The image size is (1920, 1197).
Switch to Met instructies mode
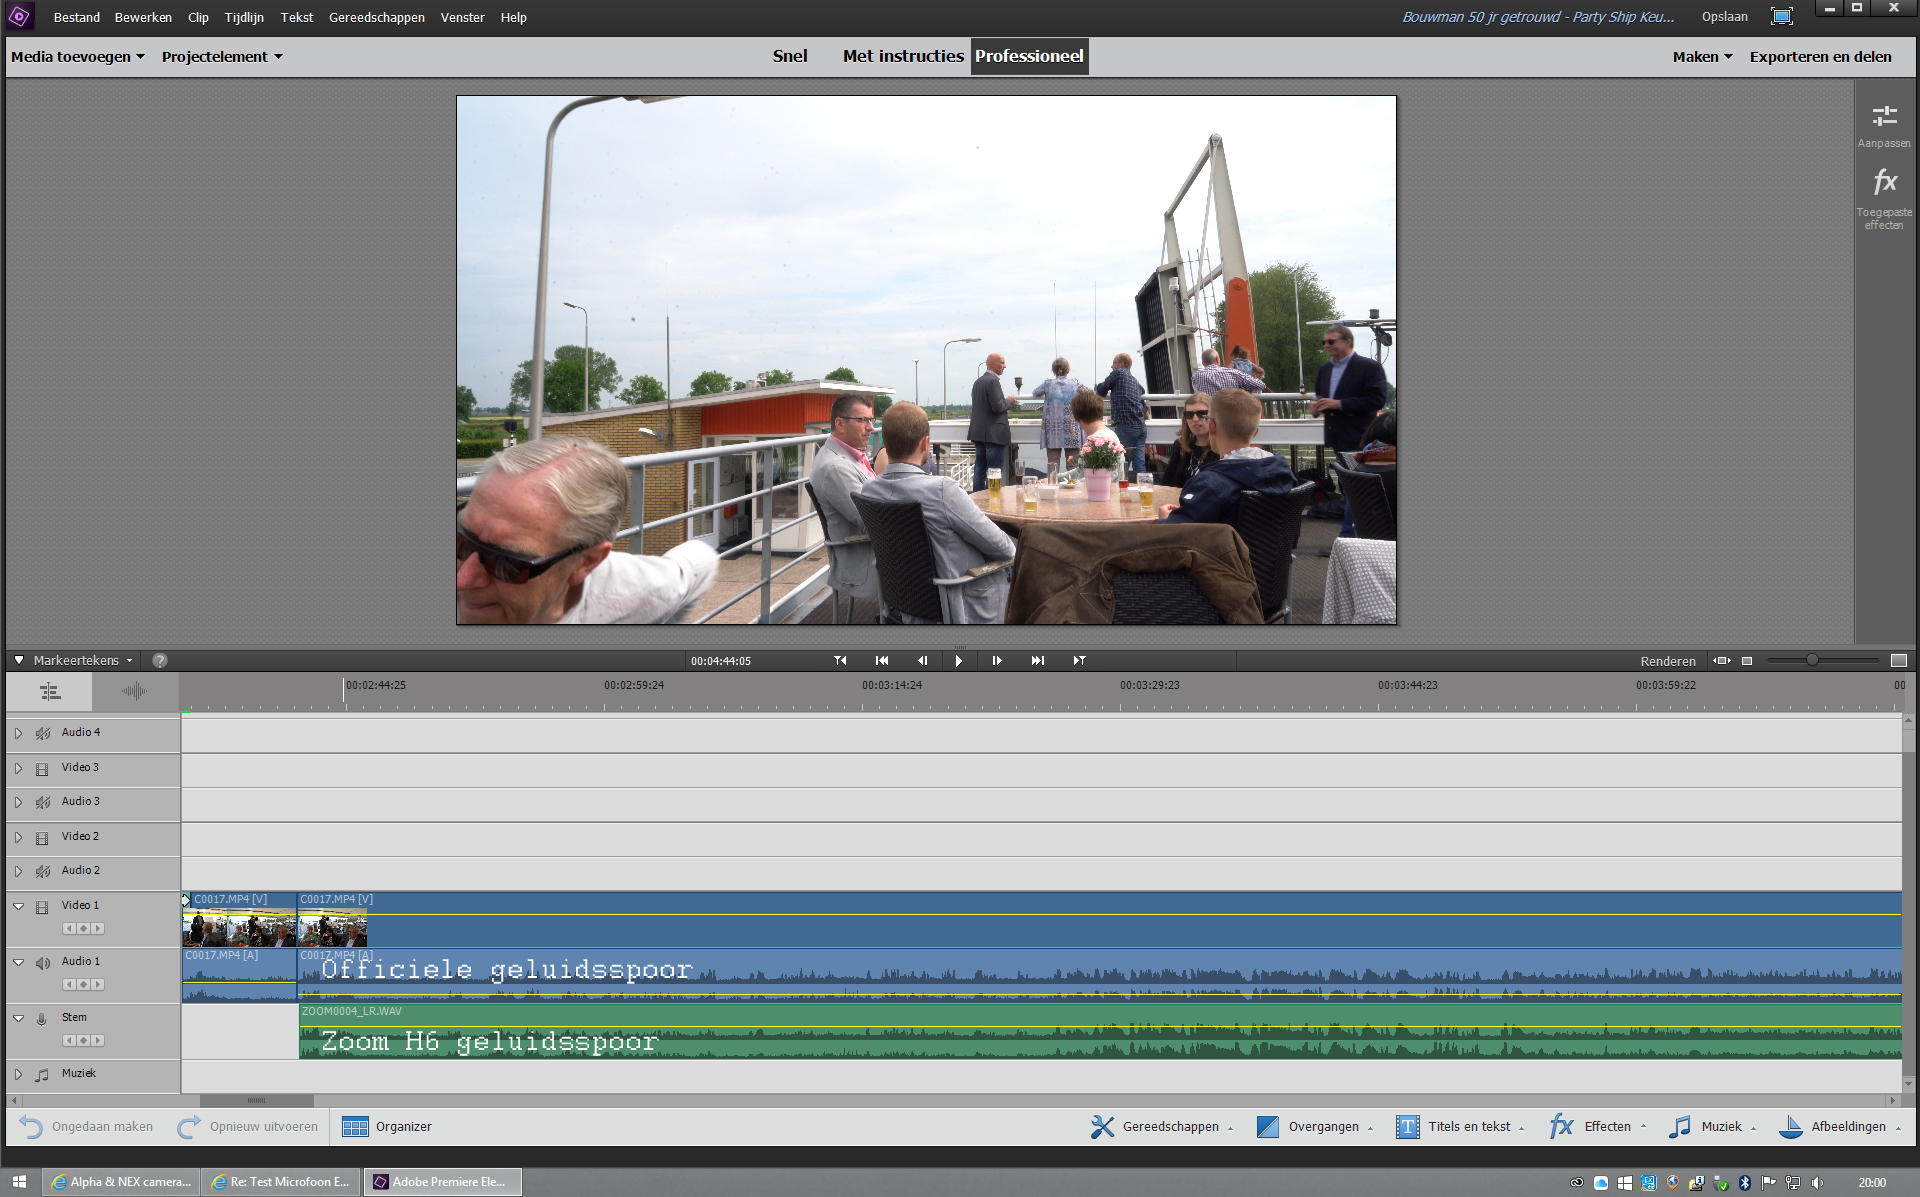(903, 56)
